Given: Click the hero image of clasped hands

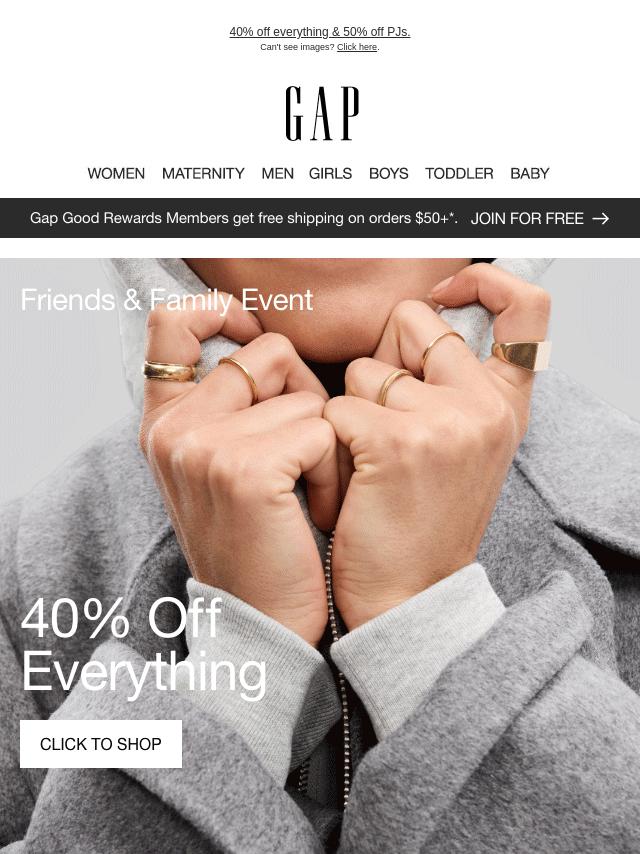Looking at the screenshot, I should (x=320, y=556).
